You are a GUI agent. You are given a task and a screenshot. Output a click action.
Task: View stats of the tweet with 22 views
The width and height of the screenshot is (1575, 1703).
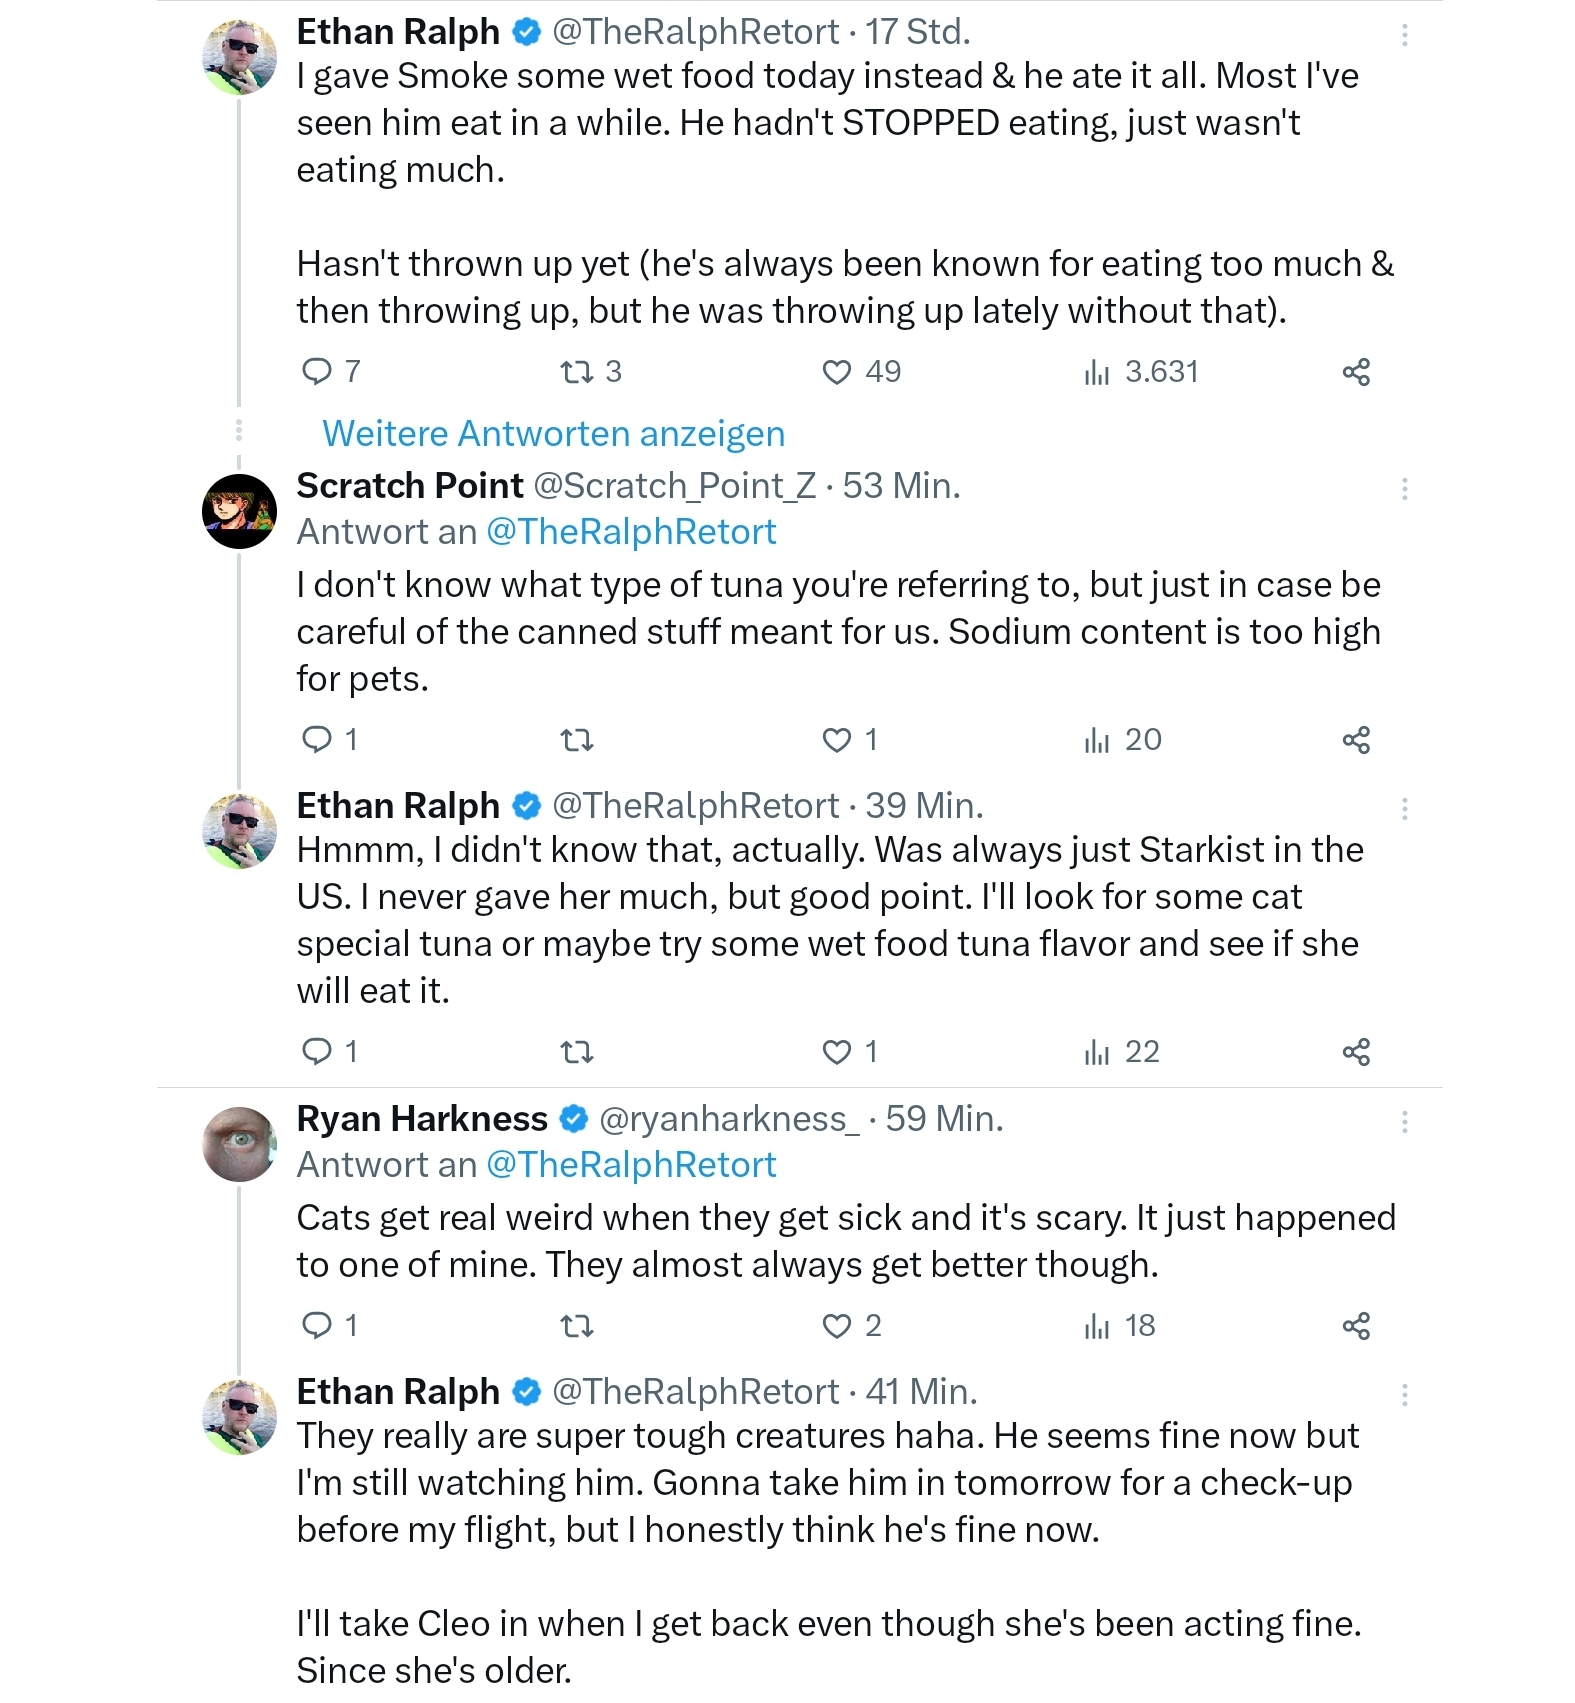[1122, 1052]
